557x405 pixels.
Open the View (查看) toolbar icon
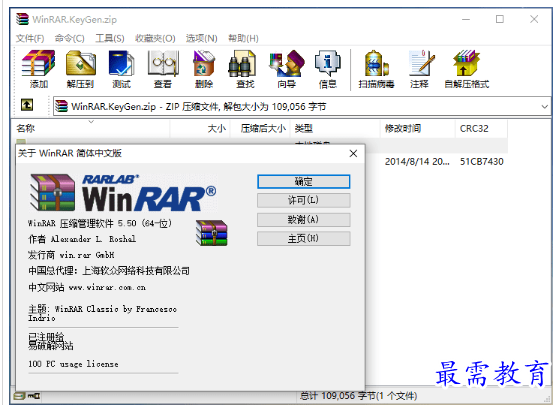point(163,69)
